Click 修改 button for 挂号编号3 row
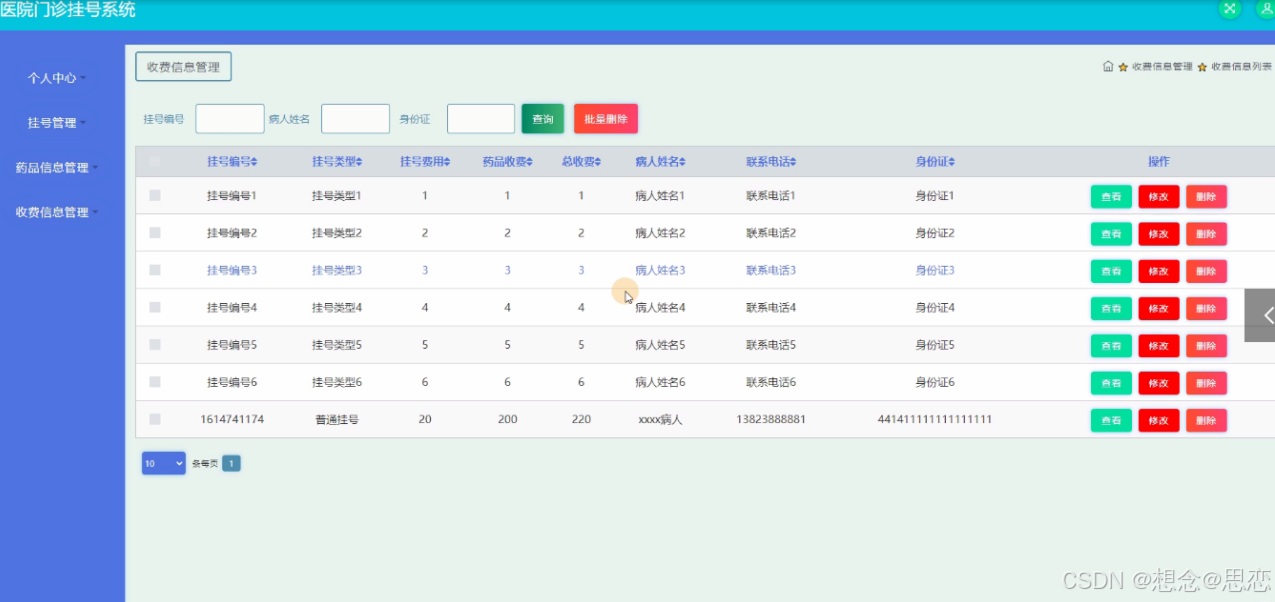 1159,271
